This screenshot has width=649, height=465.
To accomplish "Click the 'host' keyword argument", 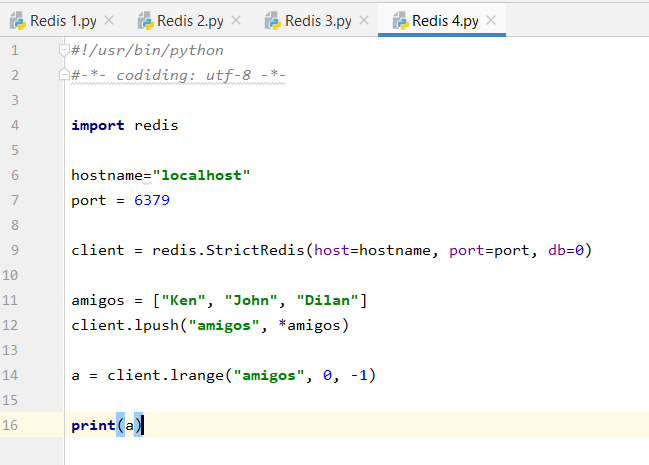I will tap(332, 250).
